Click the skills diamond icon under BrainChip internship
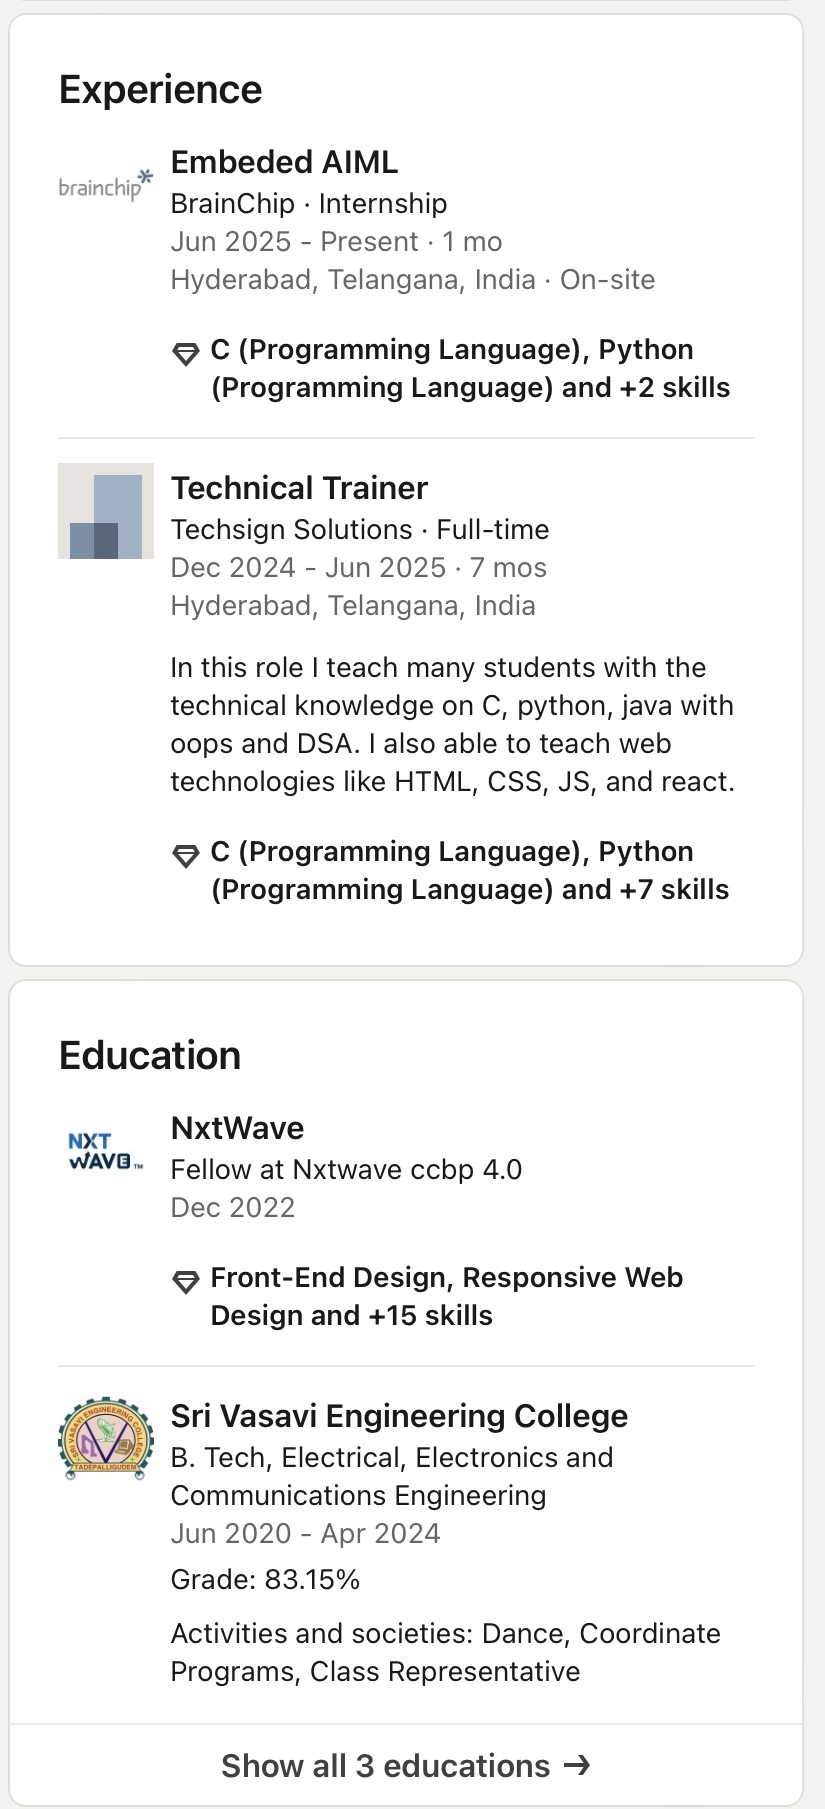The height and width of the screenshot is (1809, 825). click(186, 353)
